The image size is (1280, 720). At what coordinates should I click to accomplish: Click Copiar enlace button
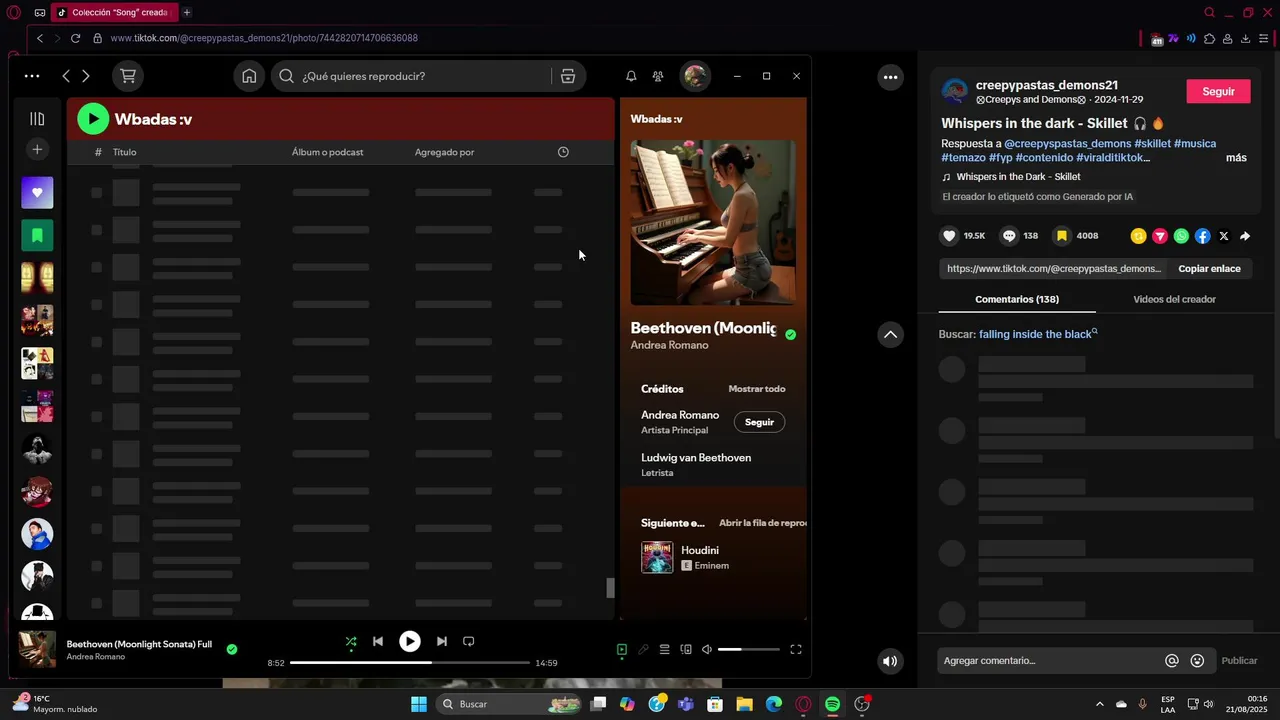coord(1209,269)
